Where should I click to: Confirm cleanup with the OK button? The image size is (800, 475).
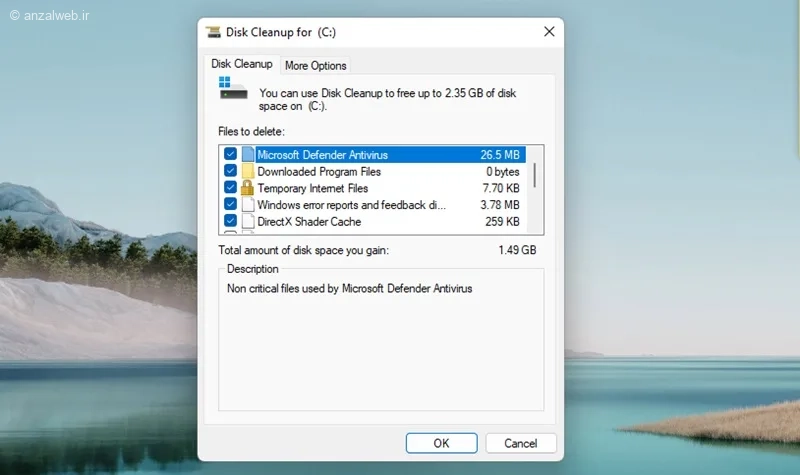point(441,443)
